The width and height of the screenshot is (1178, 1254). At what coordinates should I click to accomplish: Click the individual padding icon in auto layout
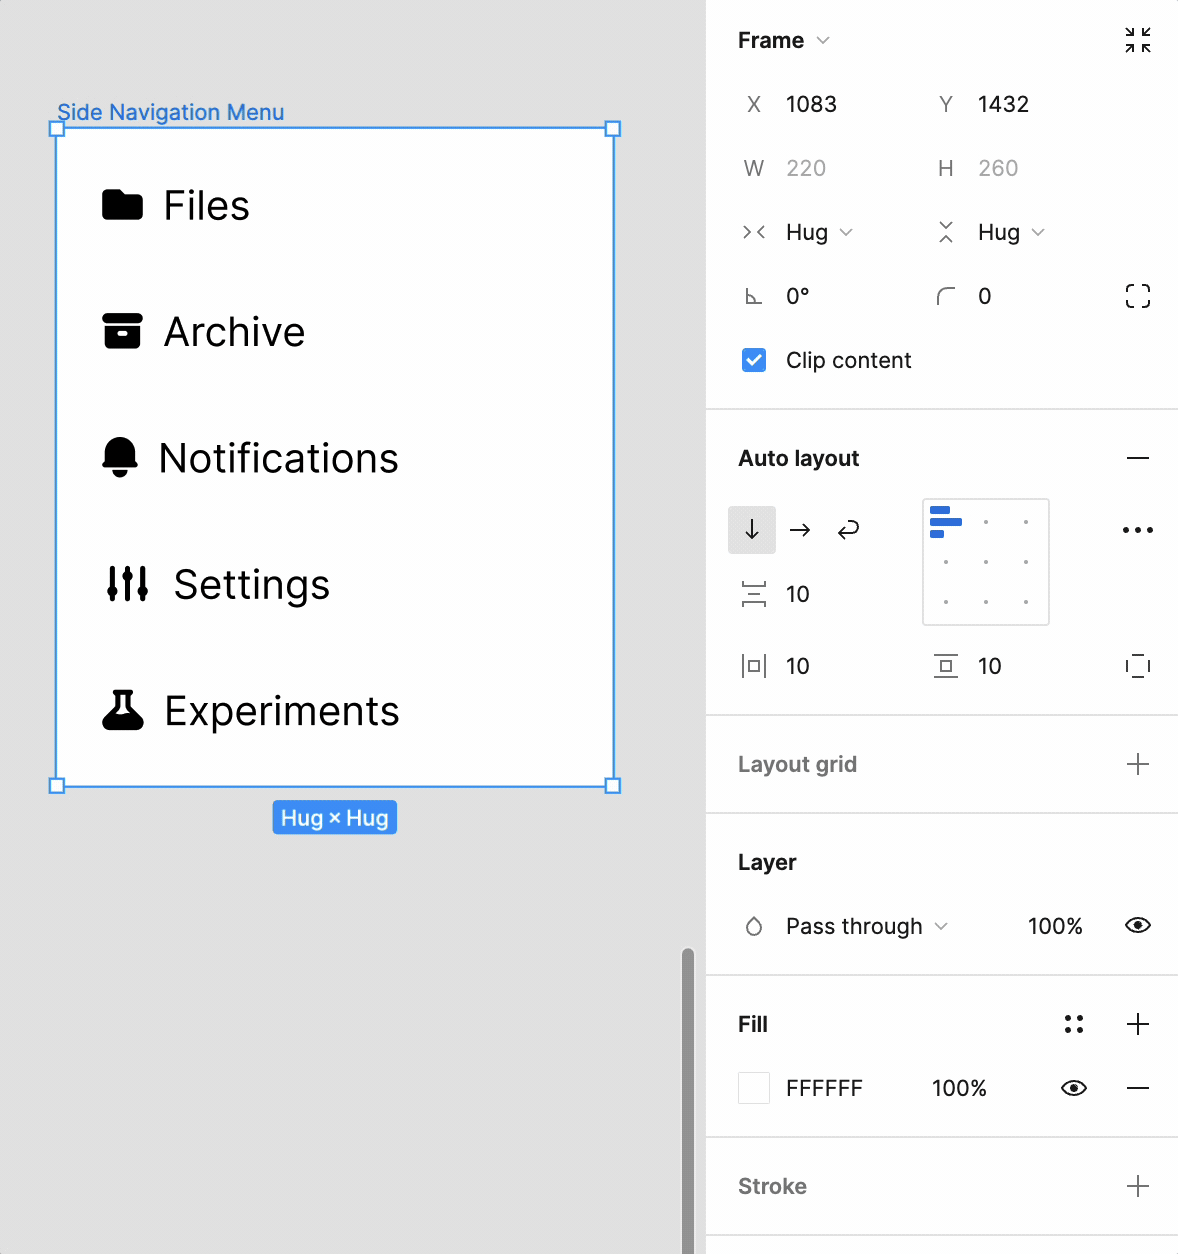click(1138, 665)
